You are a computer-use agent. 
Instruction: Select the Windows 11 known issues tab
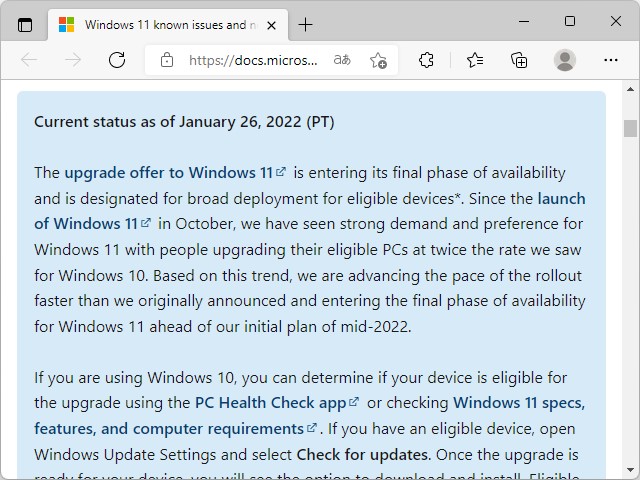pos(160,24)
